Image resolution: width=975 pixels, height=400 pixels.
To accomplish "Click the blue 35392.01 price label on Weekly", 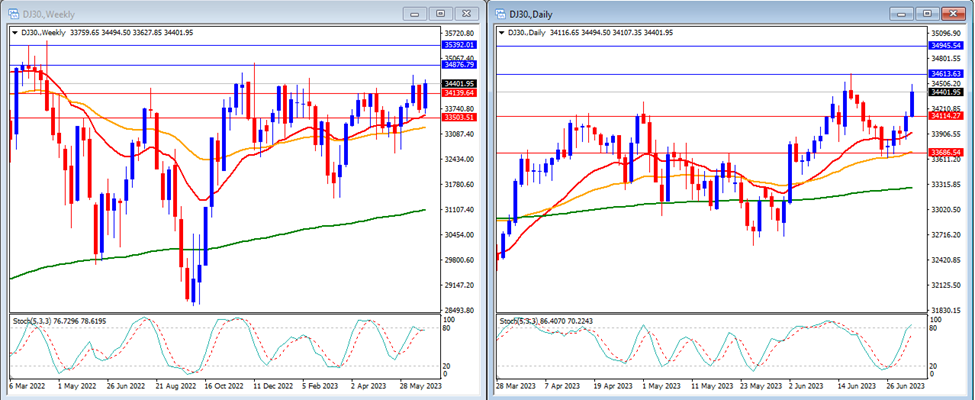I will [459, 45].
